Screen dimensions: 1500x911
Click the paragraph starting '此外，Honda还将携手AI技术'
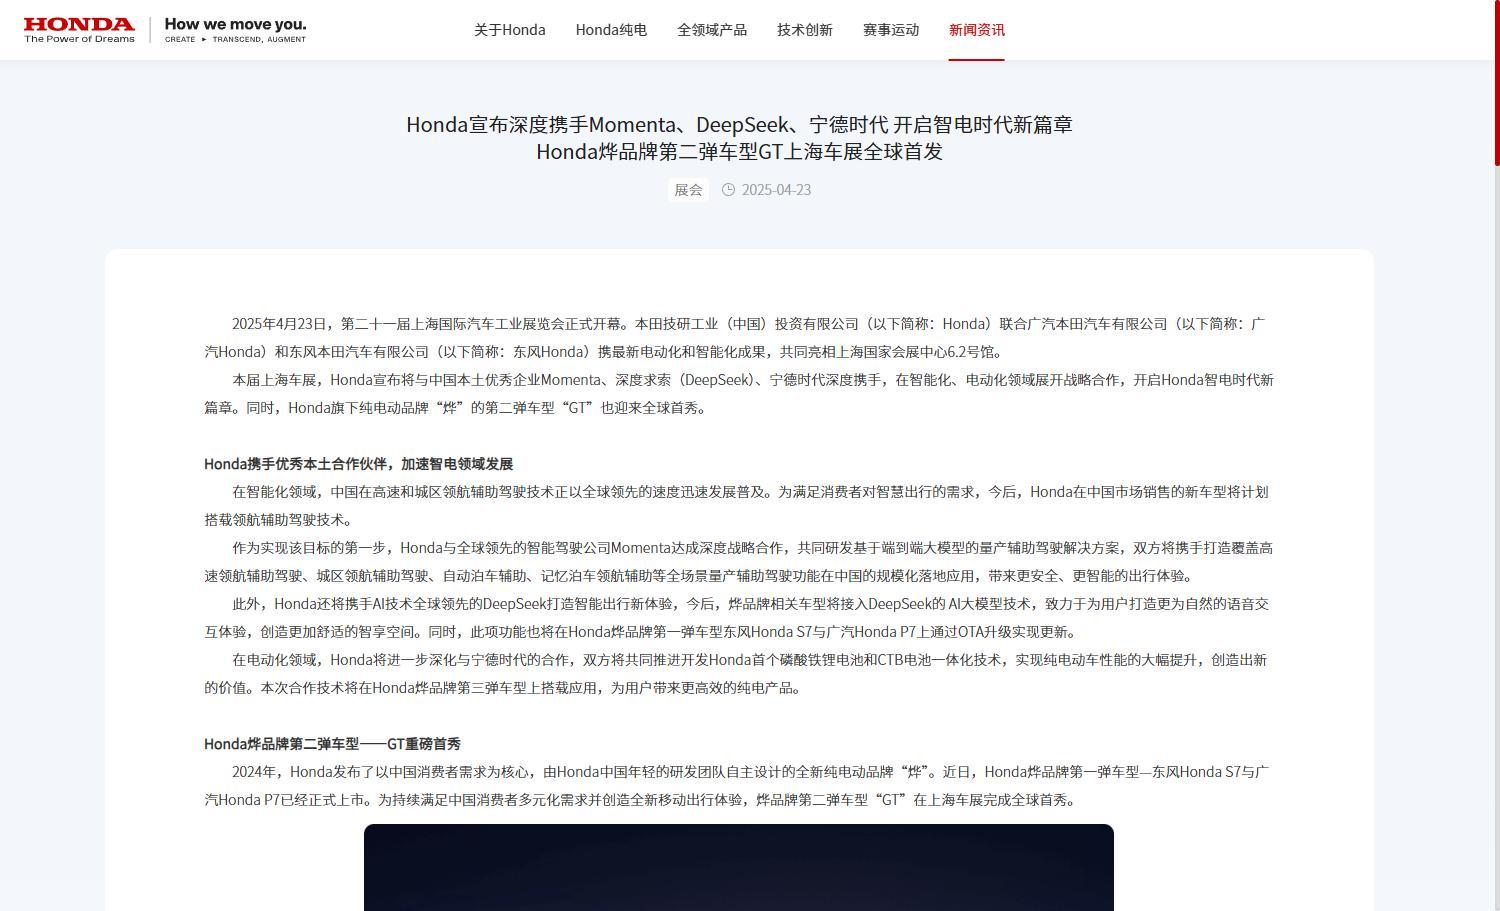click(x=739, y=618)
